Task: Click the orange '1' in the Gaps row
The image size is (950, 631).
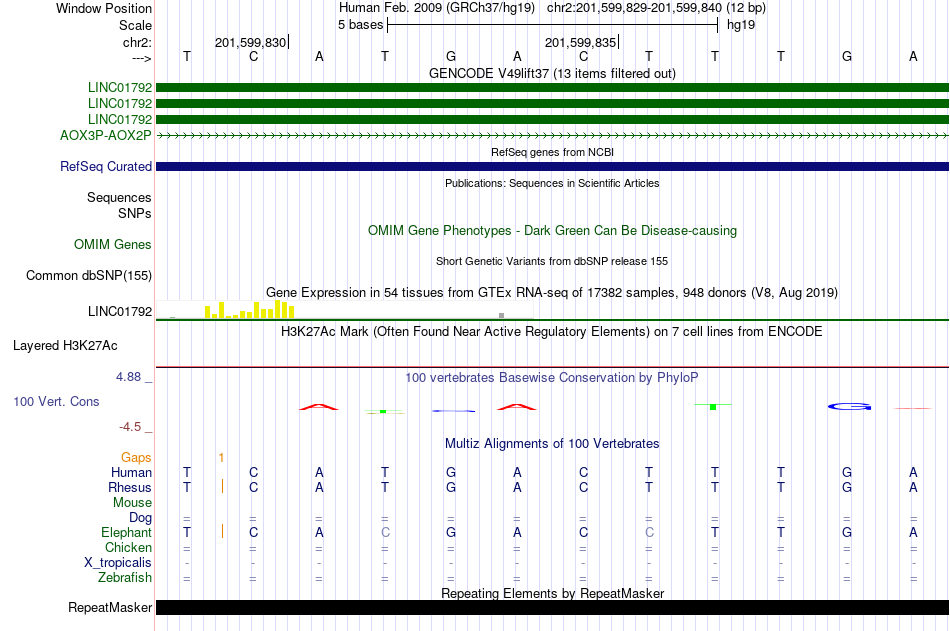Action: pyautogui.click(x=222, y=458)
